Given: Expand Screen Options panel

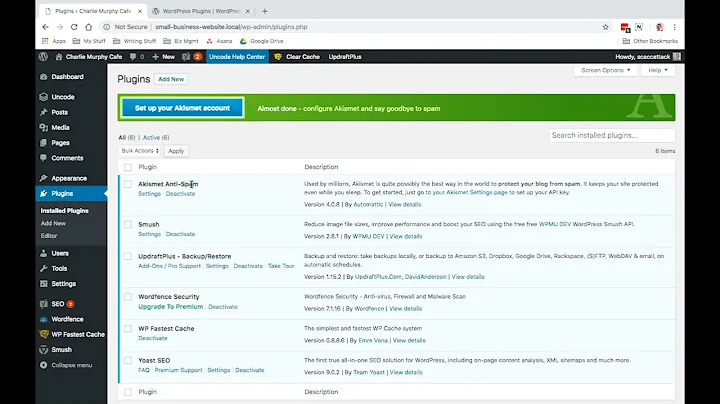Looking at the screenshot, I should coord(605,70).
